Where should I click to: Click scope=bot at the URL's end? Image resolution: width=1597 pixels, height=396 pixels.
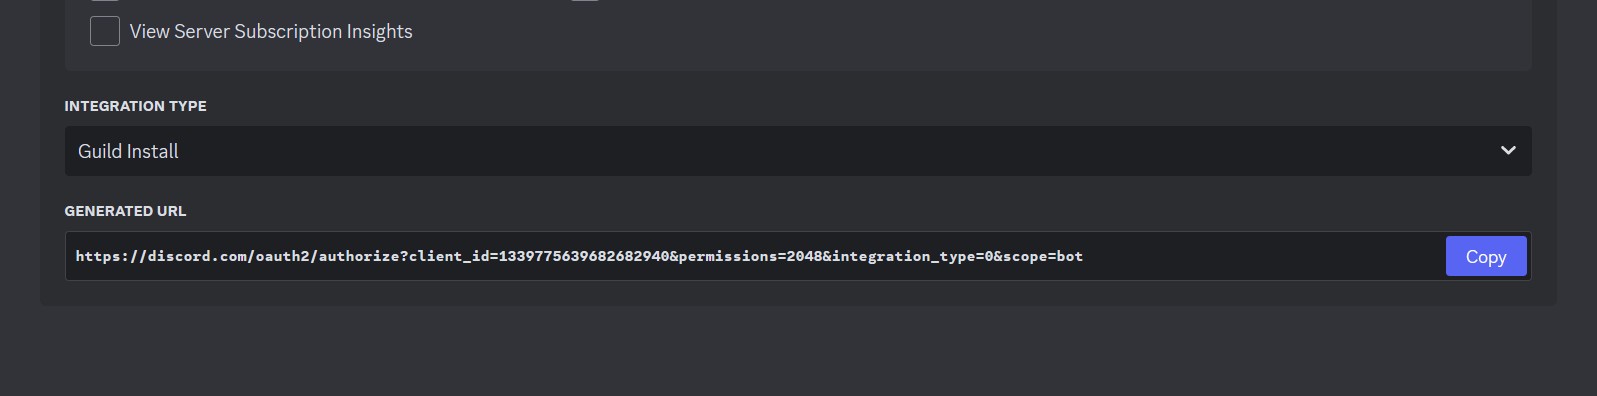[x=1043, y=256]
